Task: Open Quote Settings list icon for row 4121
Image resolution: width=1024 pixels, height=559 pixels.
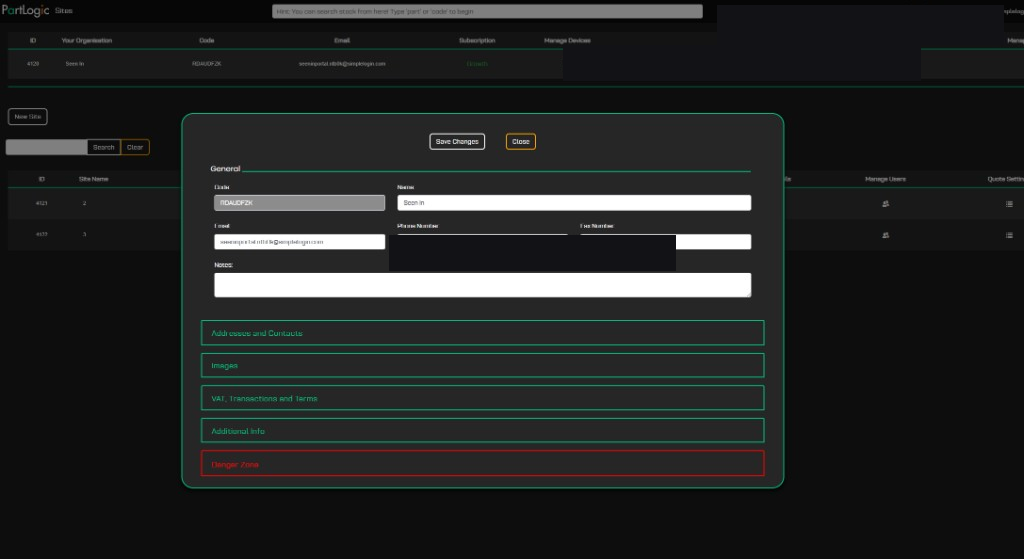Action: click(x=1009, y=204)
